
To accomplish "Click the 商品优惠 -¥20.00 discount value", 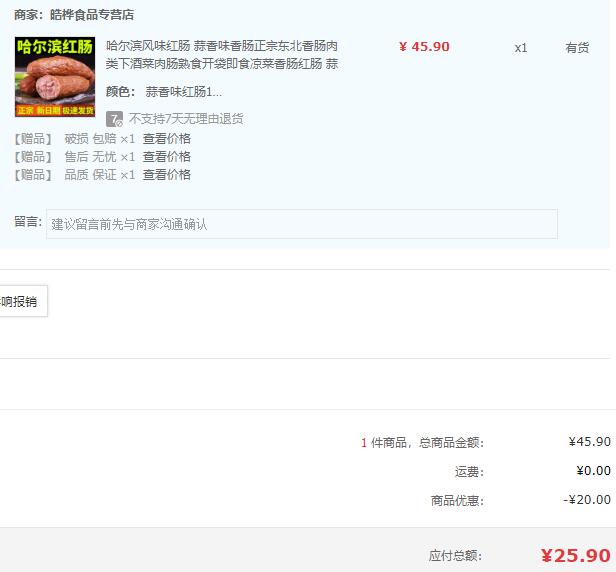I will coord(587,500).
